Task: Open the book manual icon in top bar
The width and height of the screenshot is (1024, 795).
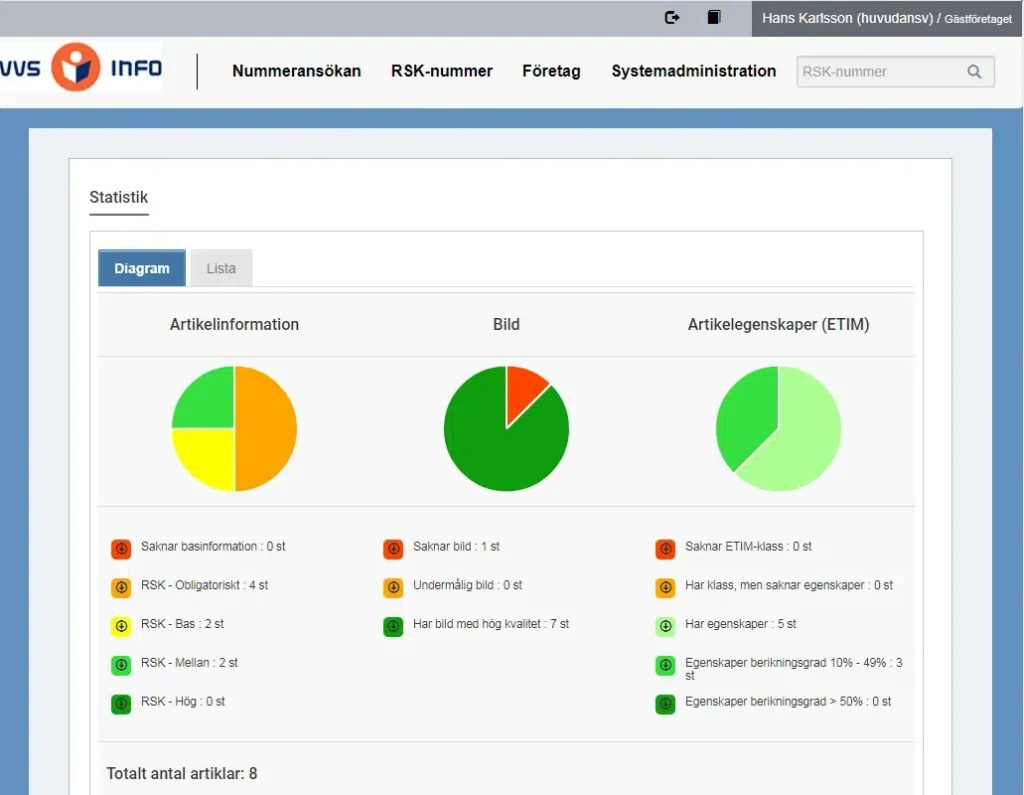Action: click(x=714, y=17)
